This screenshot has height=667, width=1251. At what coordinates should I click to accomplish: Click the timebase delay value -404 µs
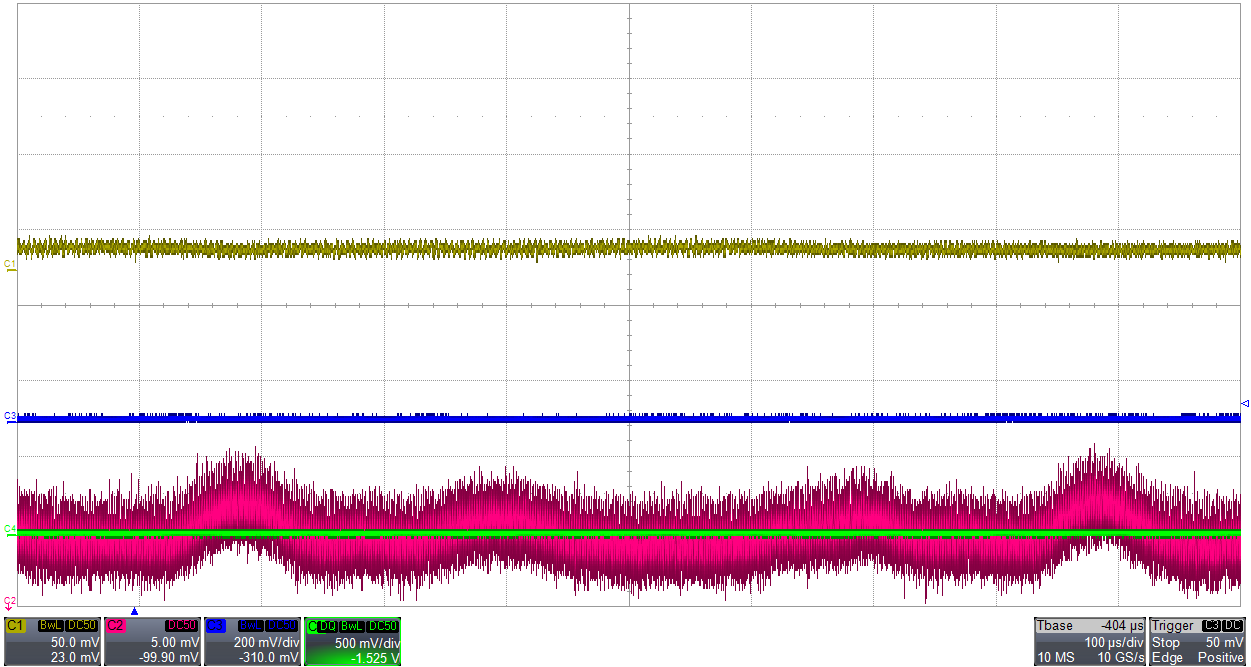[1123, 626]
